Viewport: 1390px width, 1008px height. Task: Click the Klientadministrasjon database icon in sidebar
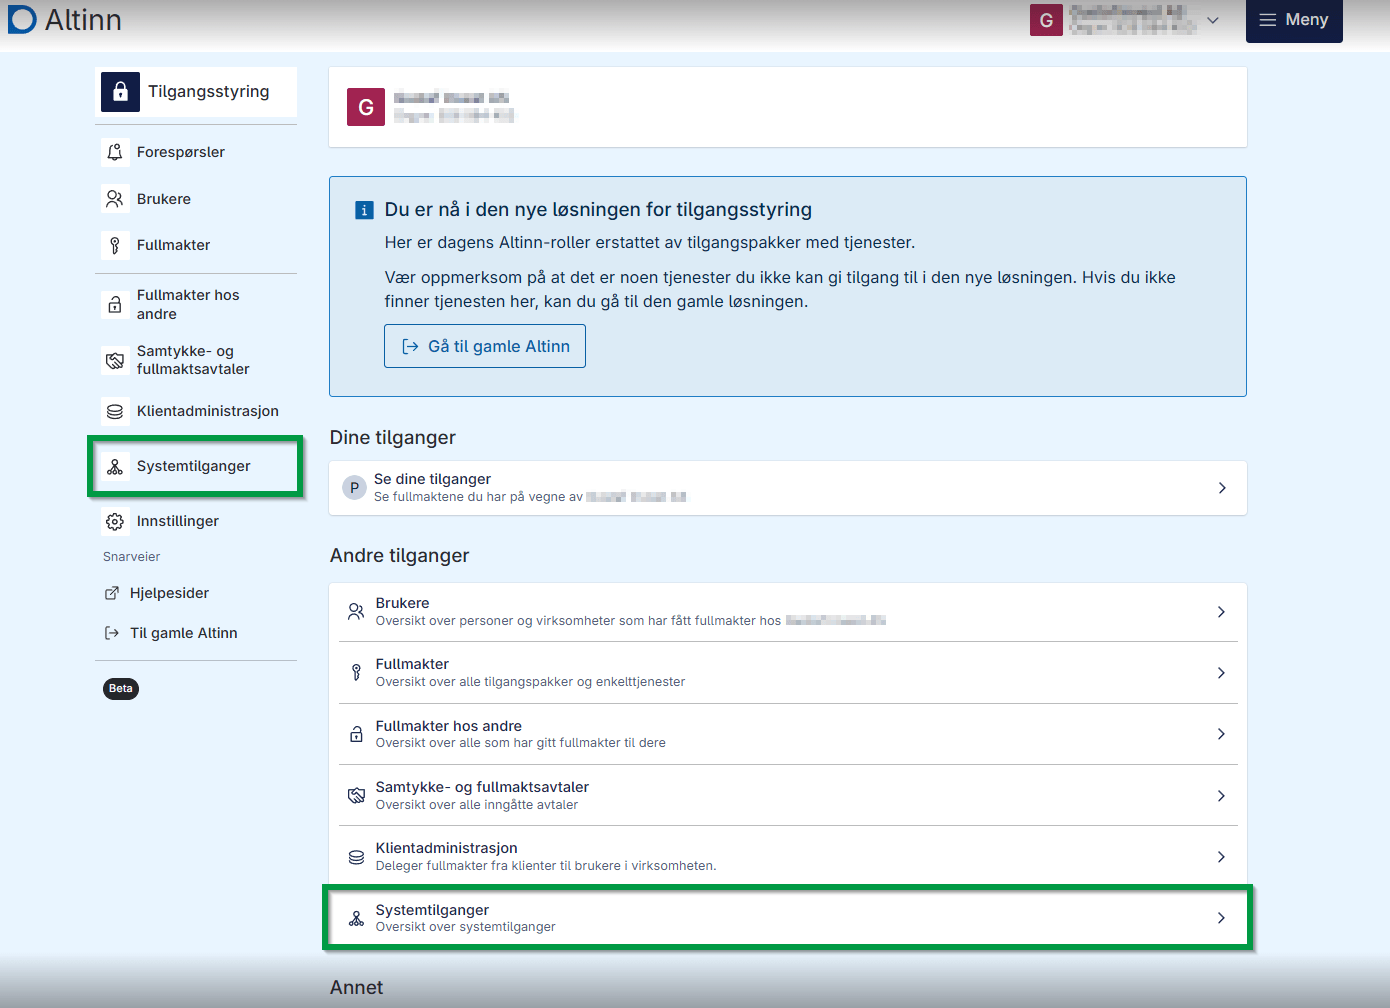115,411
